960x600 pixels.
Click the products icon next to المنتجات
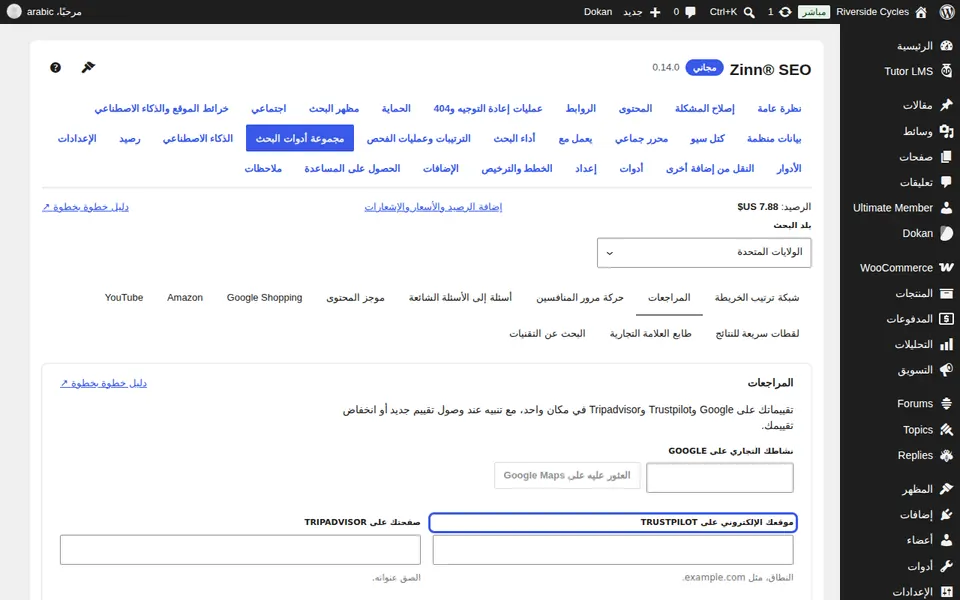pyautogui.click(x=947, y=293)
